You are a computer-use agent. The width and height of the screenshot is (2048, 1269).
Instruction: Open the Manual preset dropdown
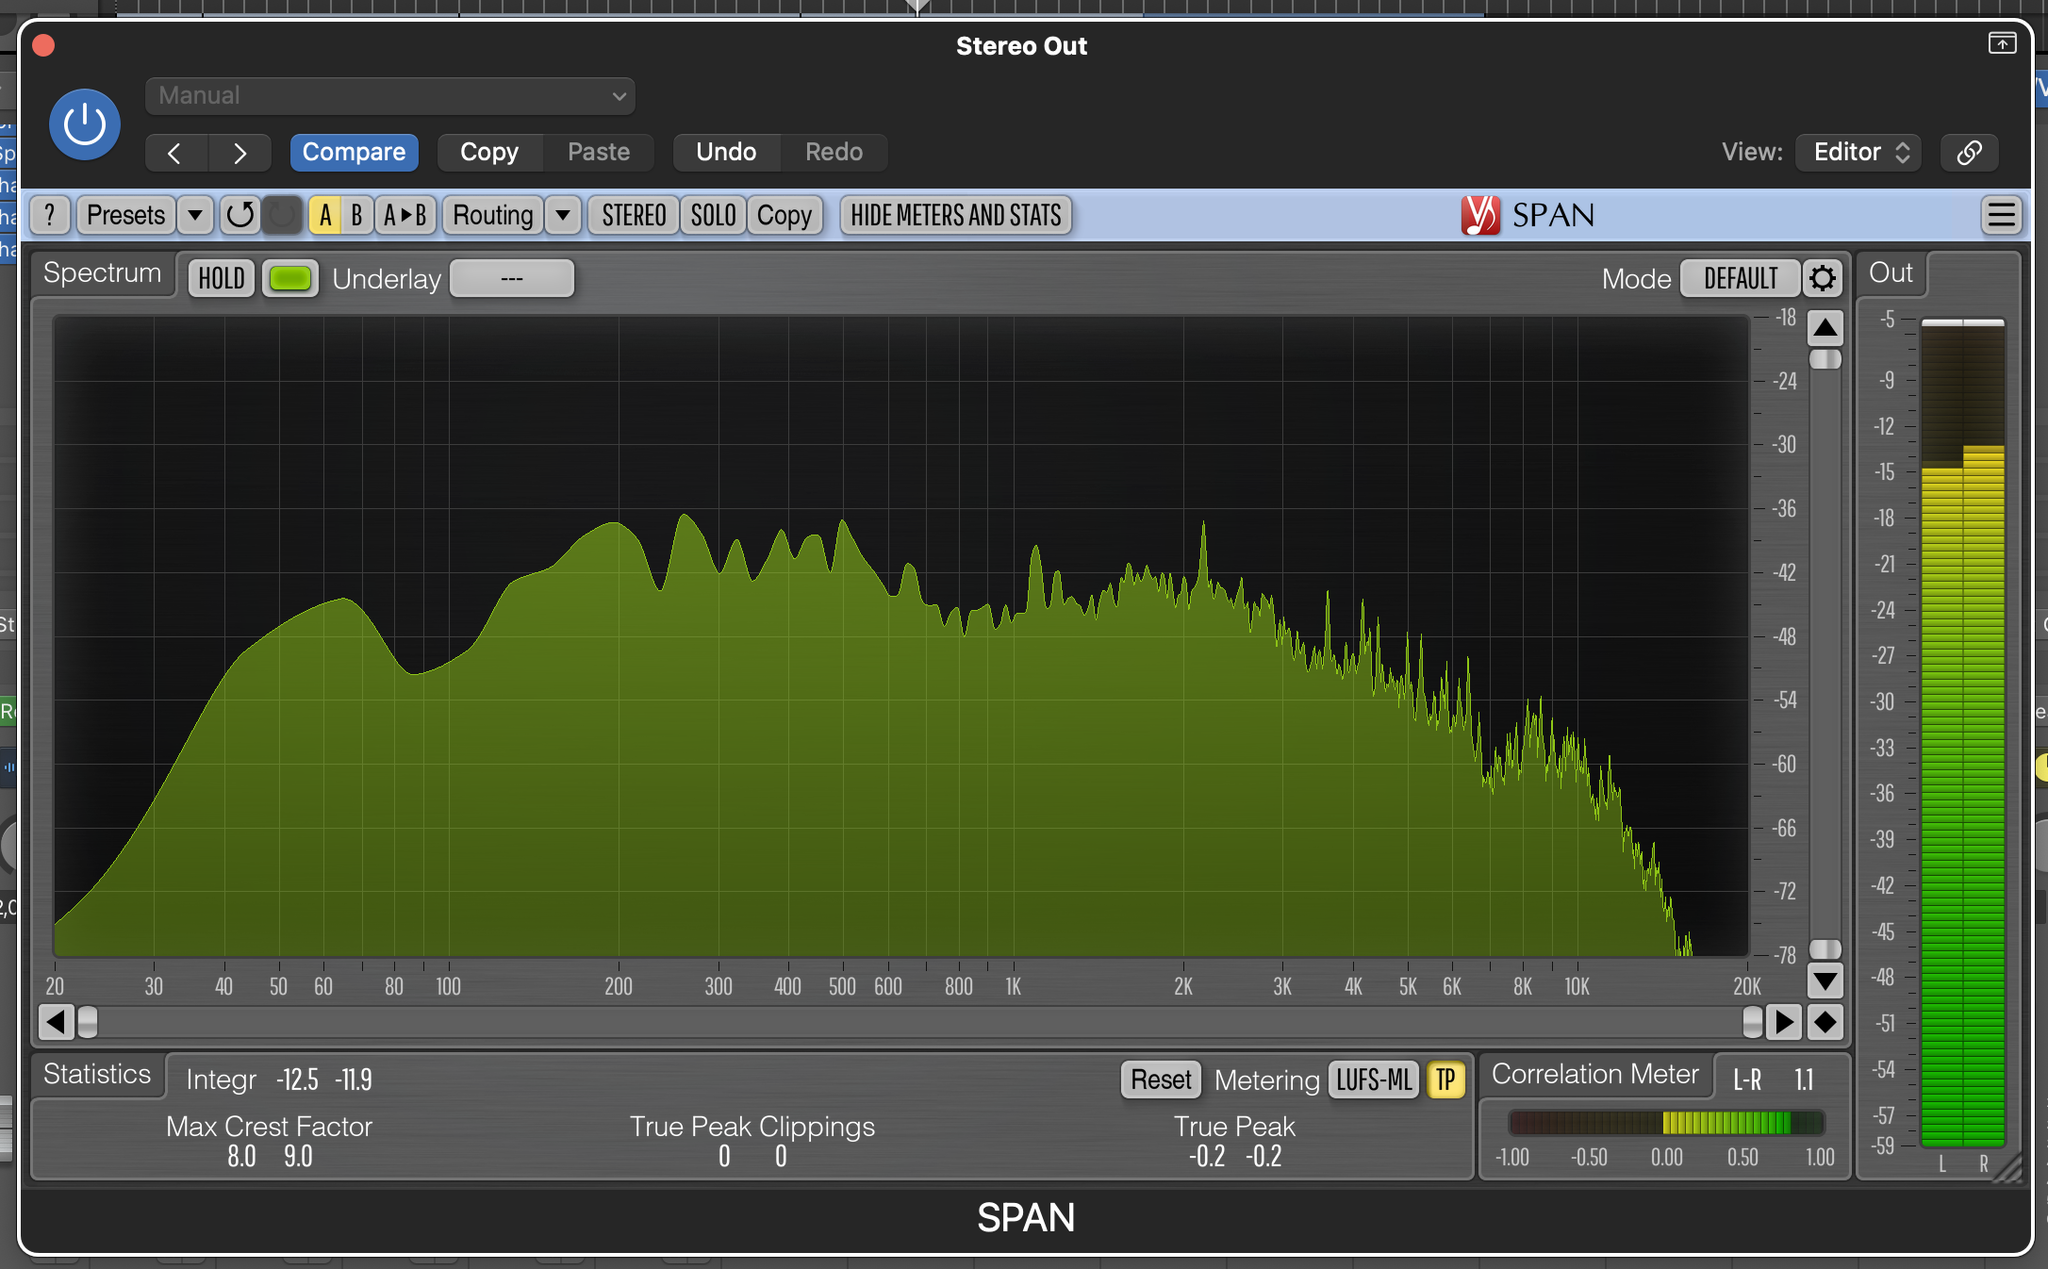[390, 96]
